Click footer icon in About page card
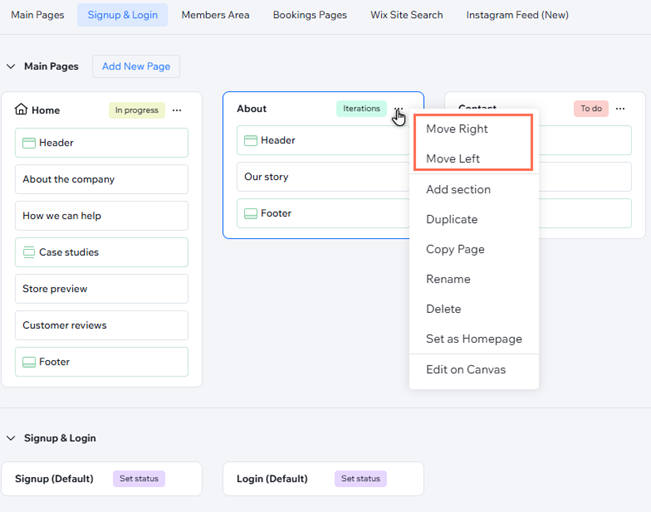 [250, 213]
